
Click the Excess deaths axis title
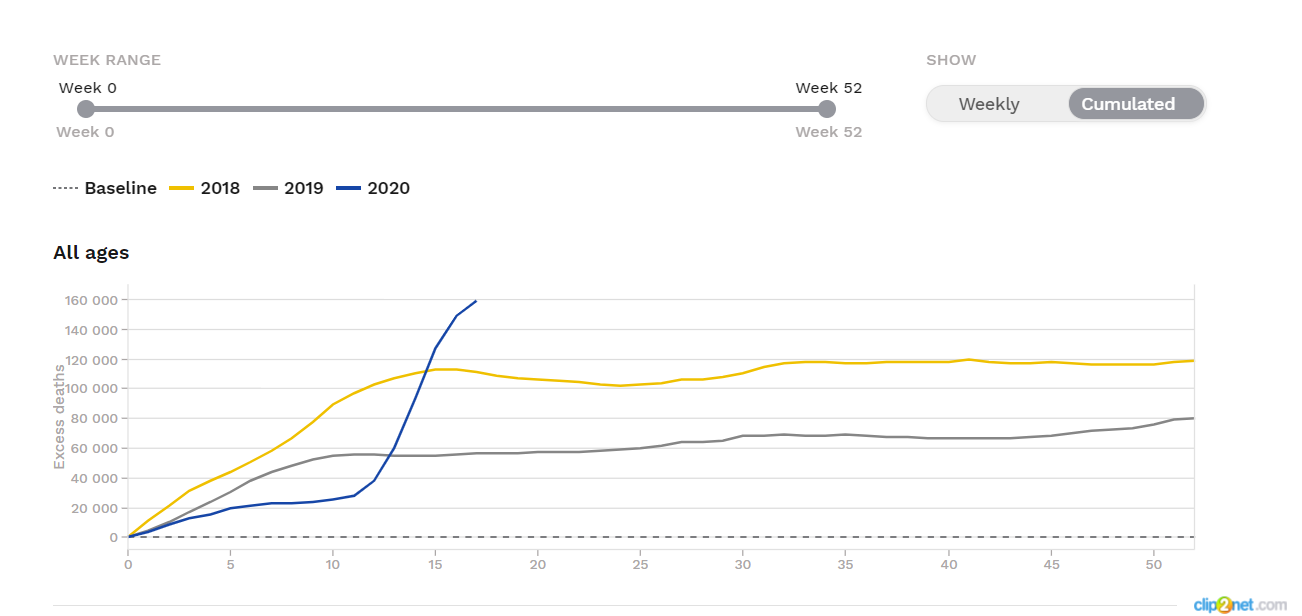pos(59,416)
